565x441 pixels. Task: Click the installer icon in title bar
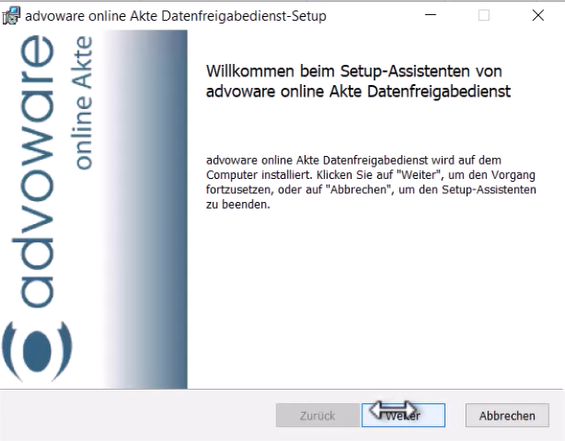point(11,16)
